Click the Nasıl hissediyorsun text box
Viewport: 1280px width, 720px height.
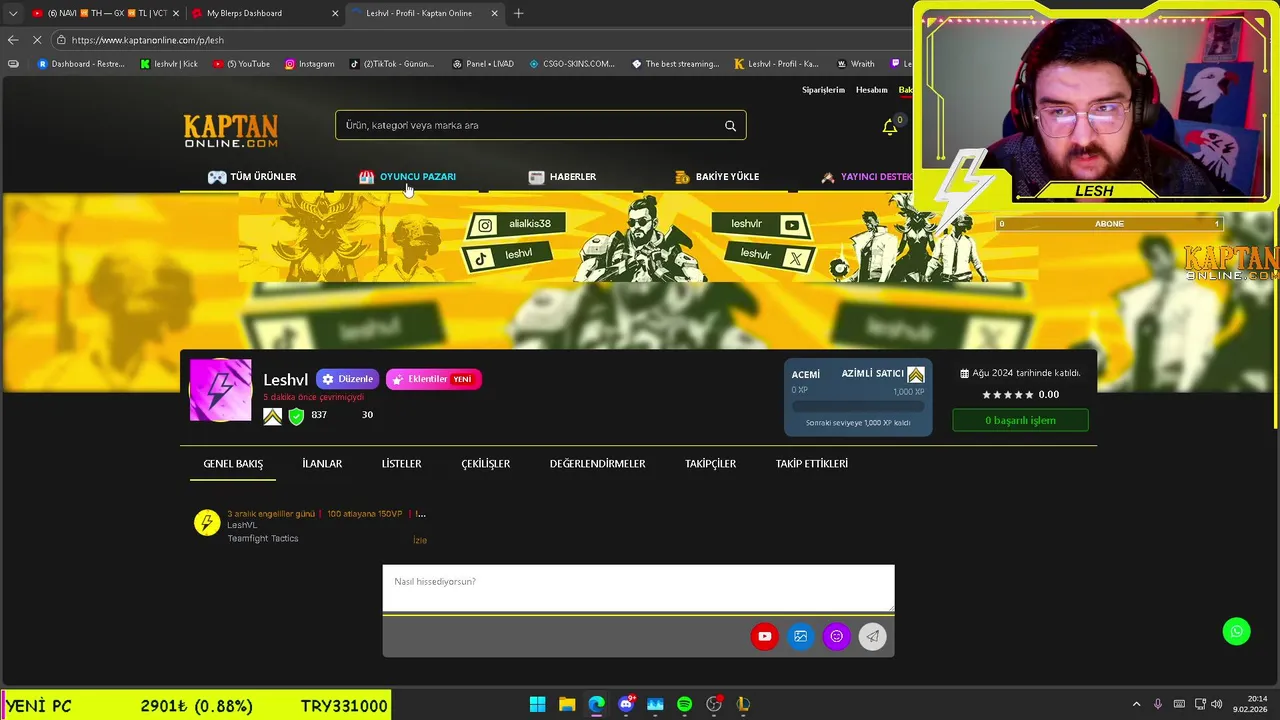coord(638,588)
